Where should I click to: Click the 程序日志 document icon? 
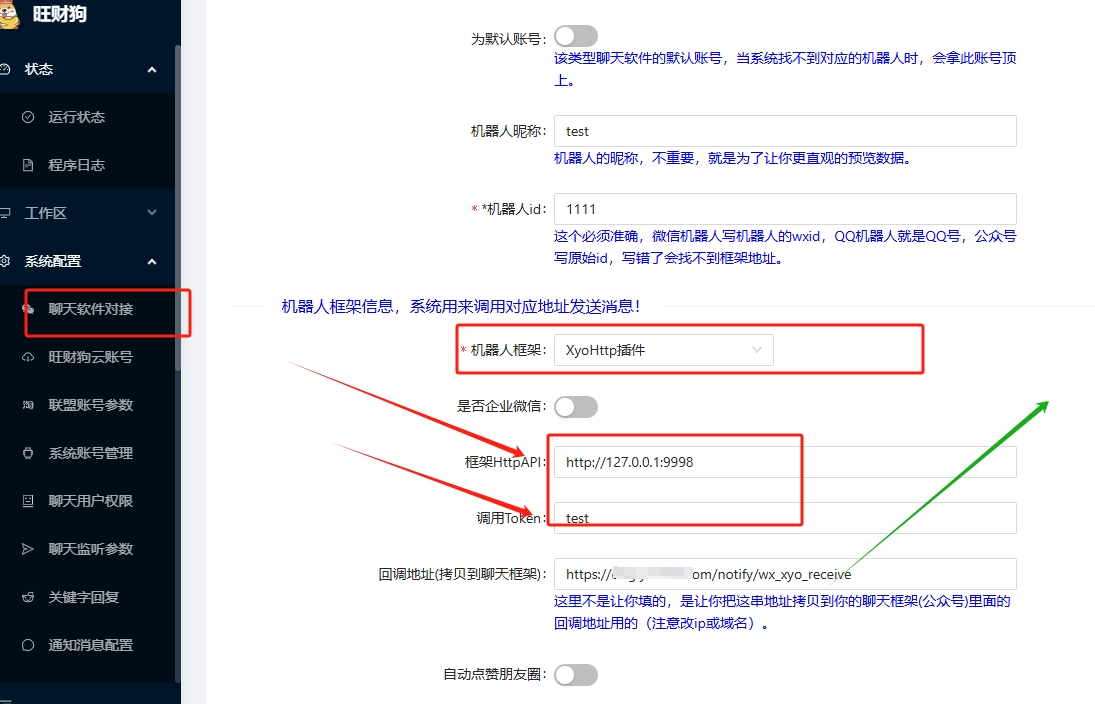28,165
